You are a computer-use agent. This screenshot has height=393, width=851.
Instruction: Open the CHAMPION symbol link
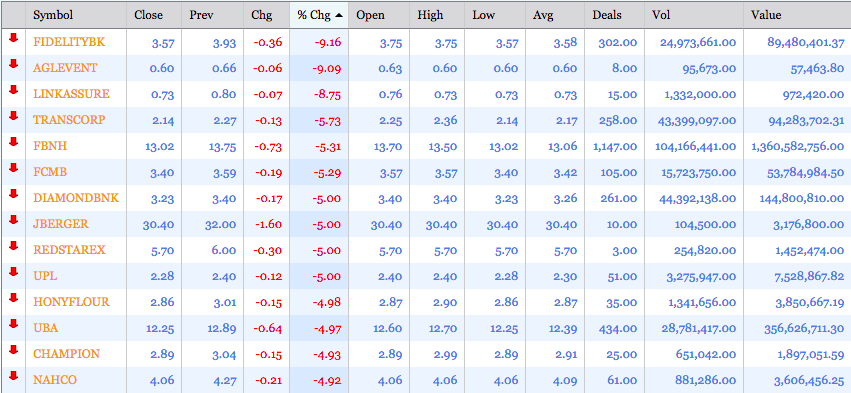[67, 354]
